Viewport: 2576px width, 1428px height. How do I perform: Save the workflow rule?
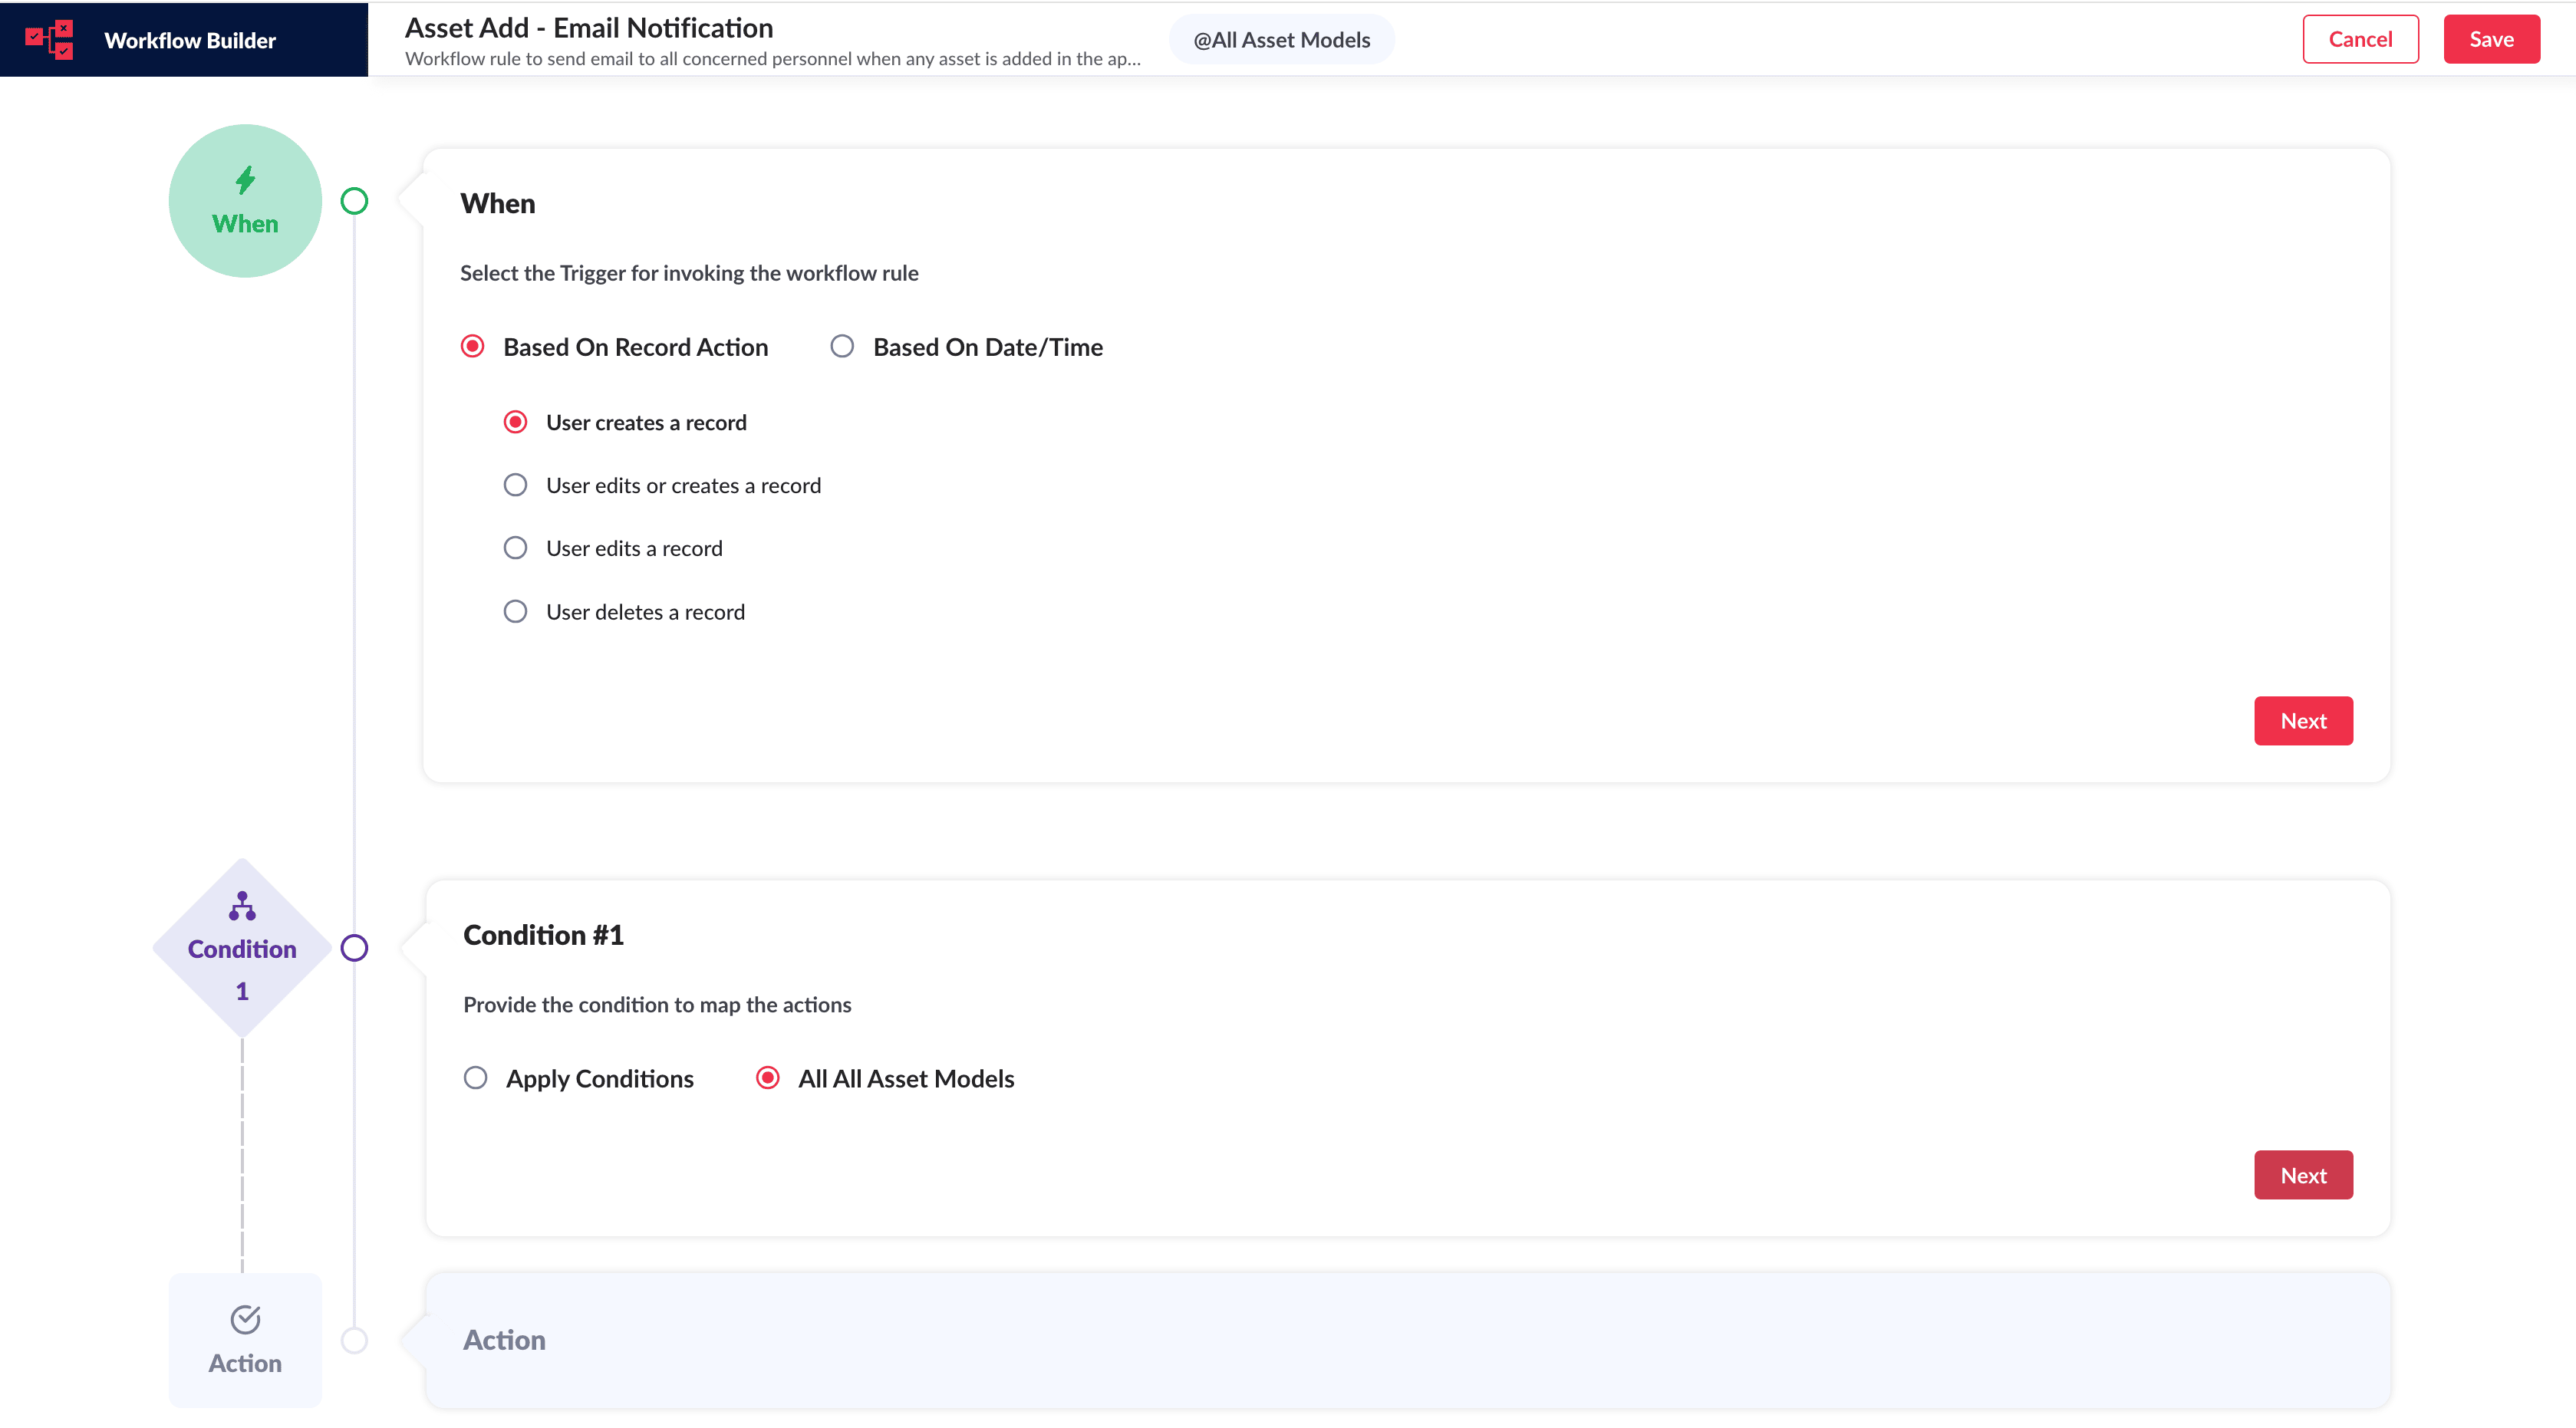[x=2491, y=40]
